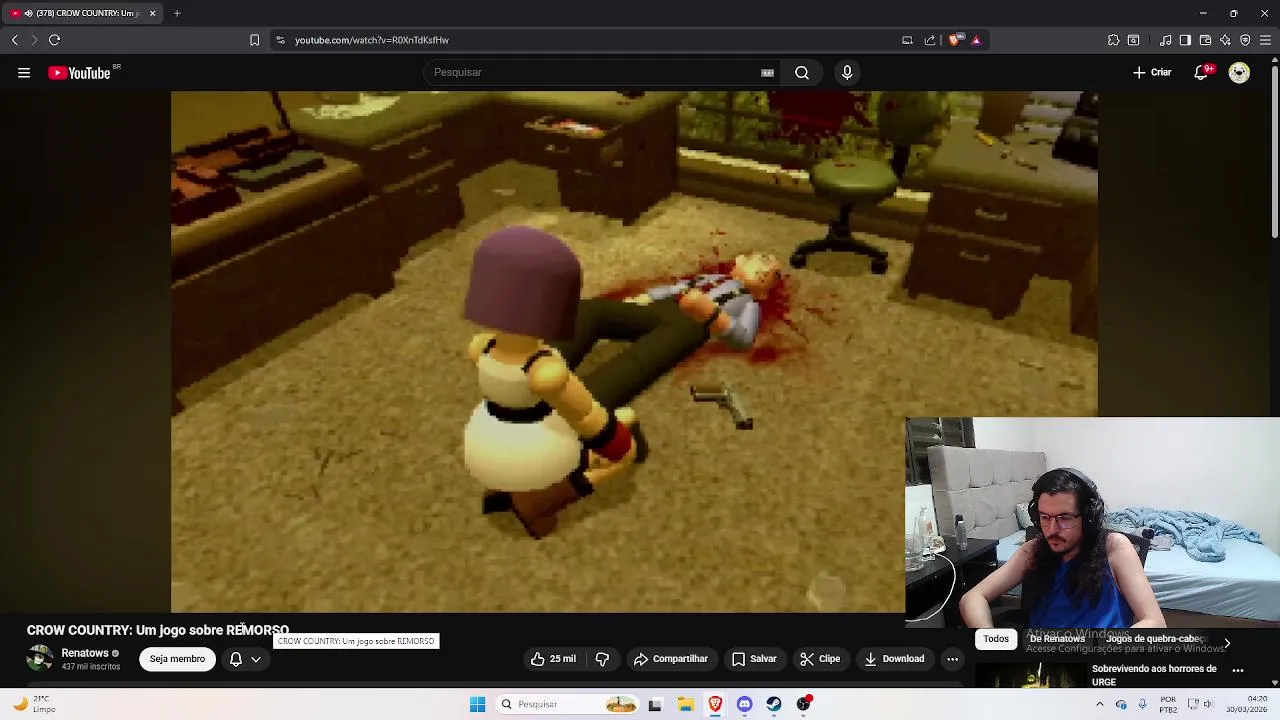Click the taskbar Pesquisar search box

567,704
